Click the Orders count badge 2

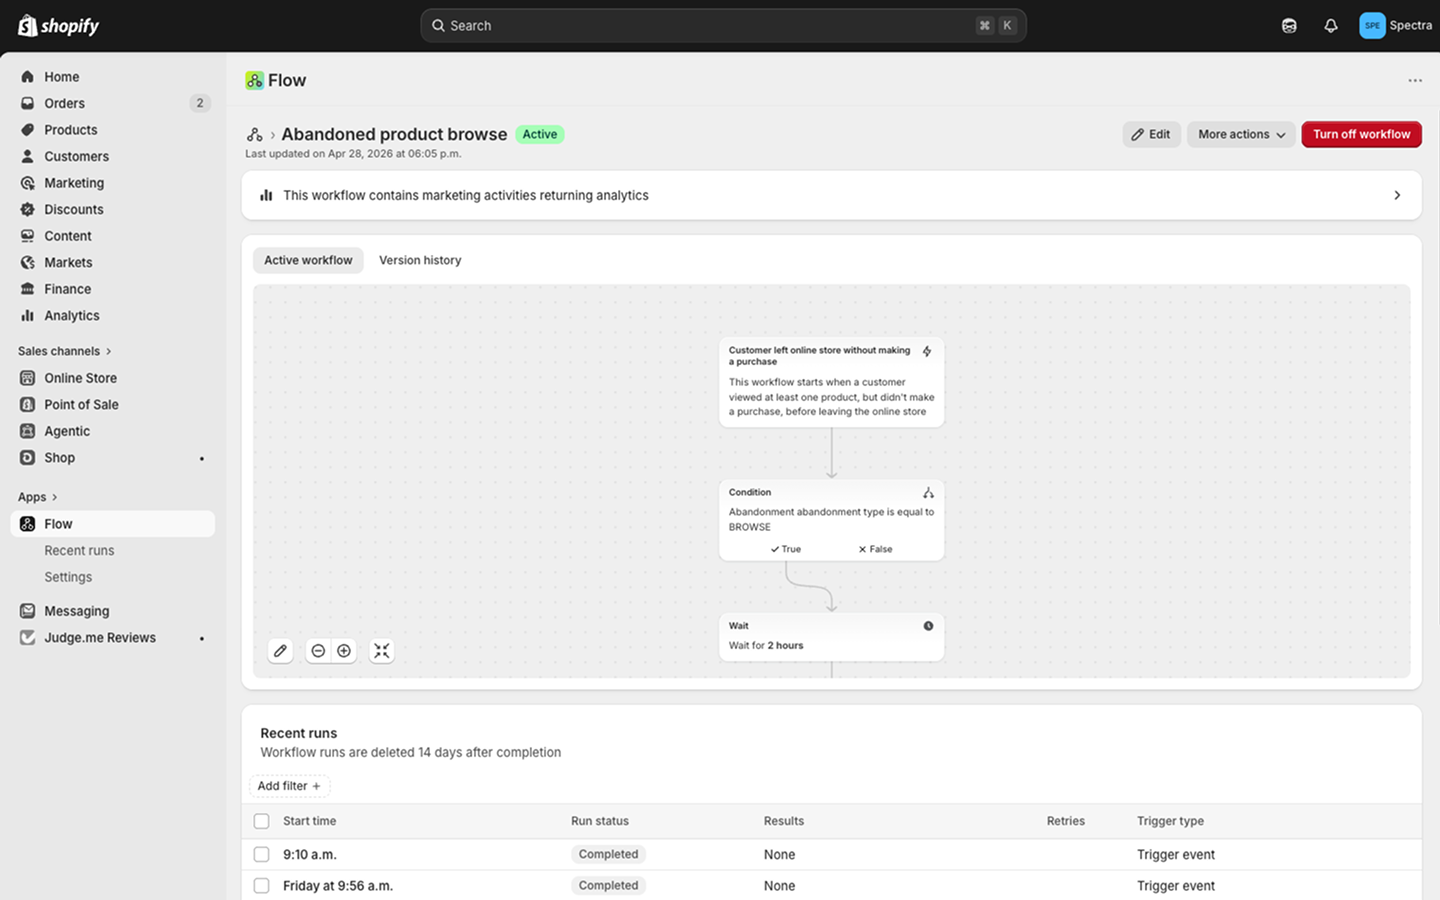point(200,103)
